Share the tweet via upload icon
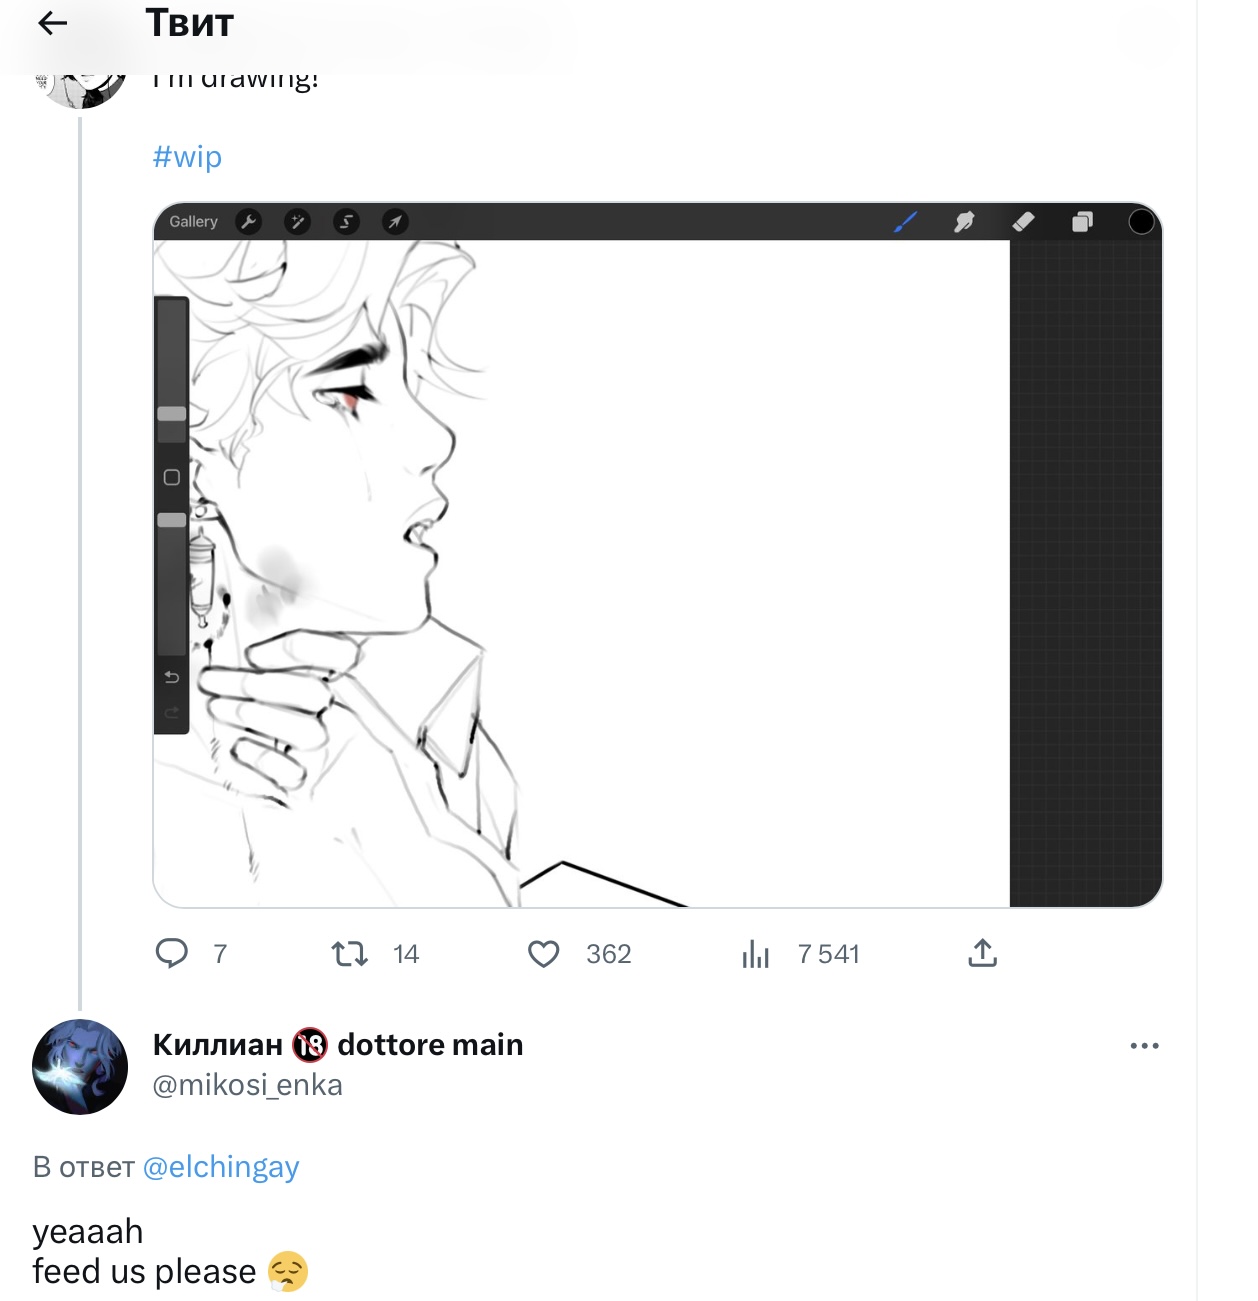1258x1301 pixels. pos(982,953)
